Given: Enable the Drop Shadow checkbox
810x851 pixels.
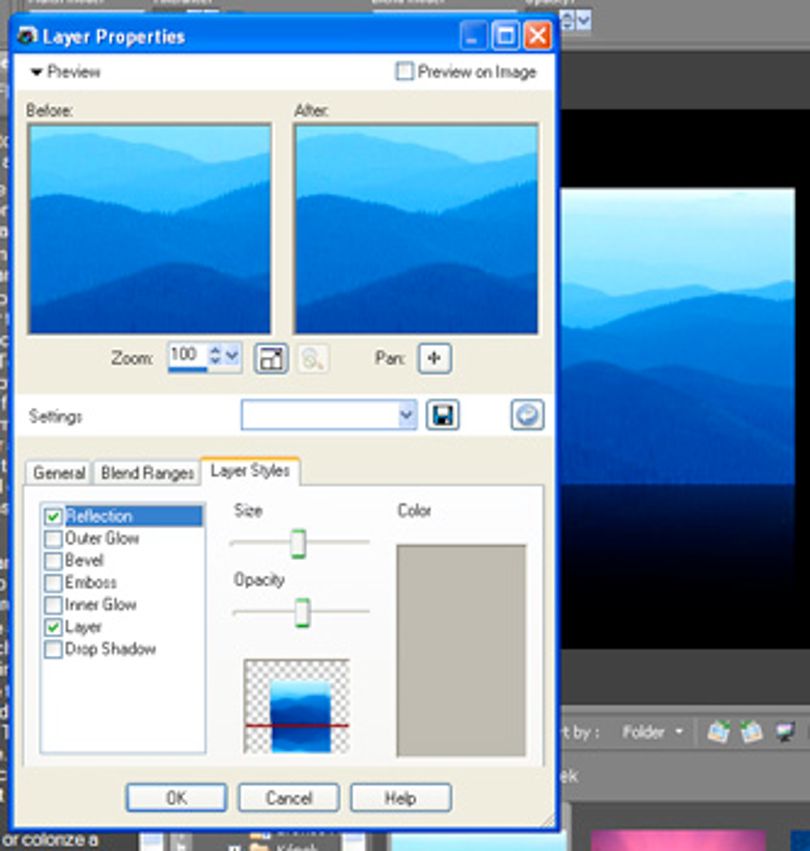Looking at the screenshot, I should point(53,650).
